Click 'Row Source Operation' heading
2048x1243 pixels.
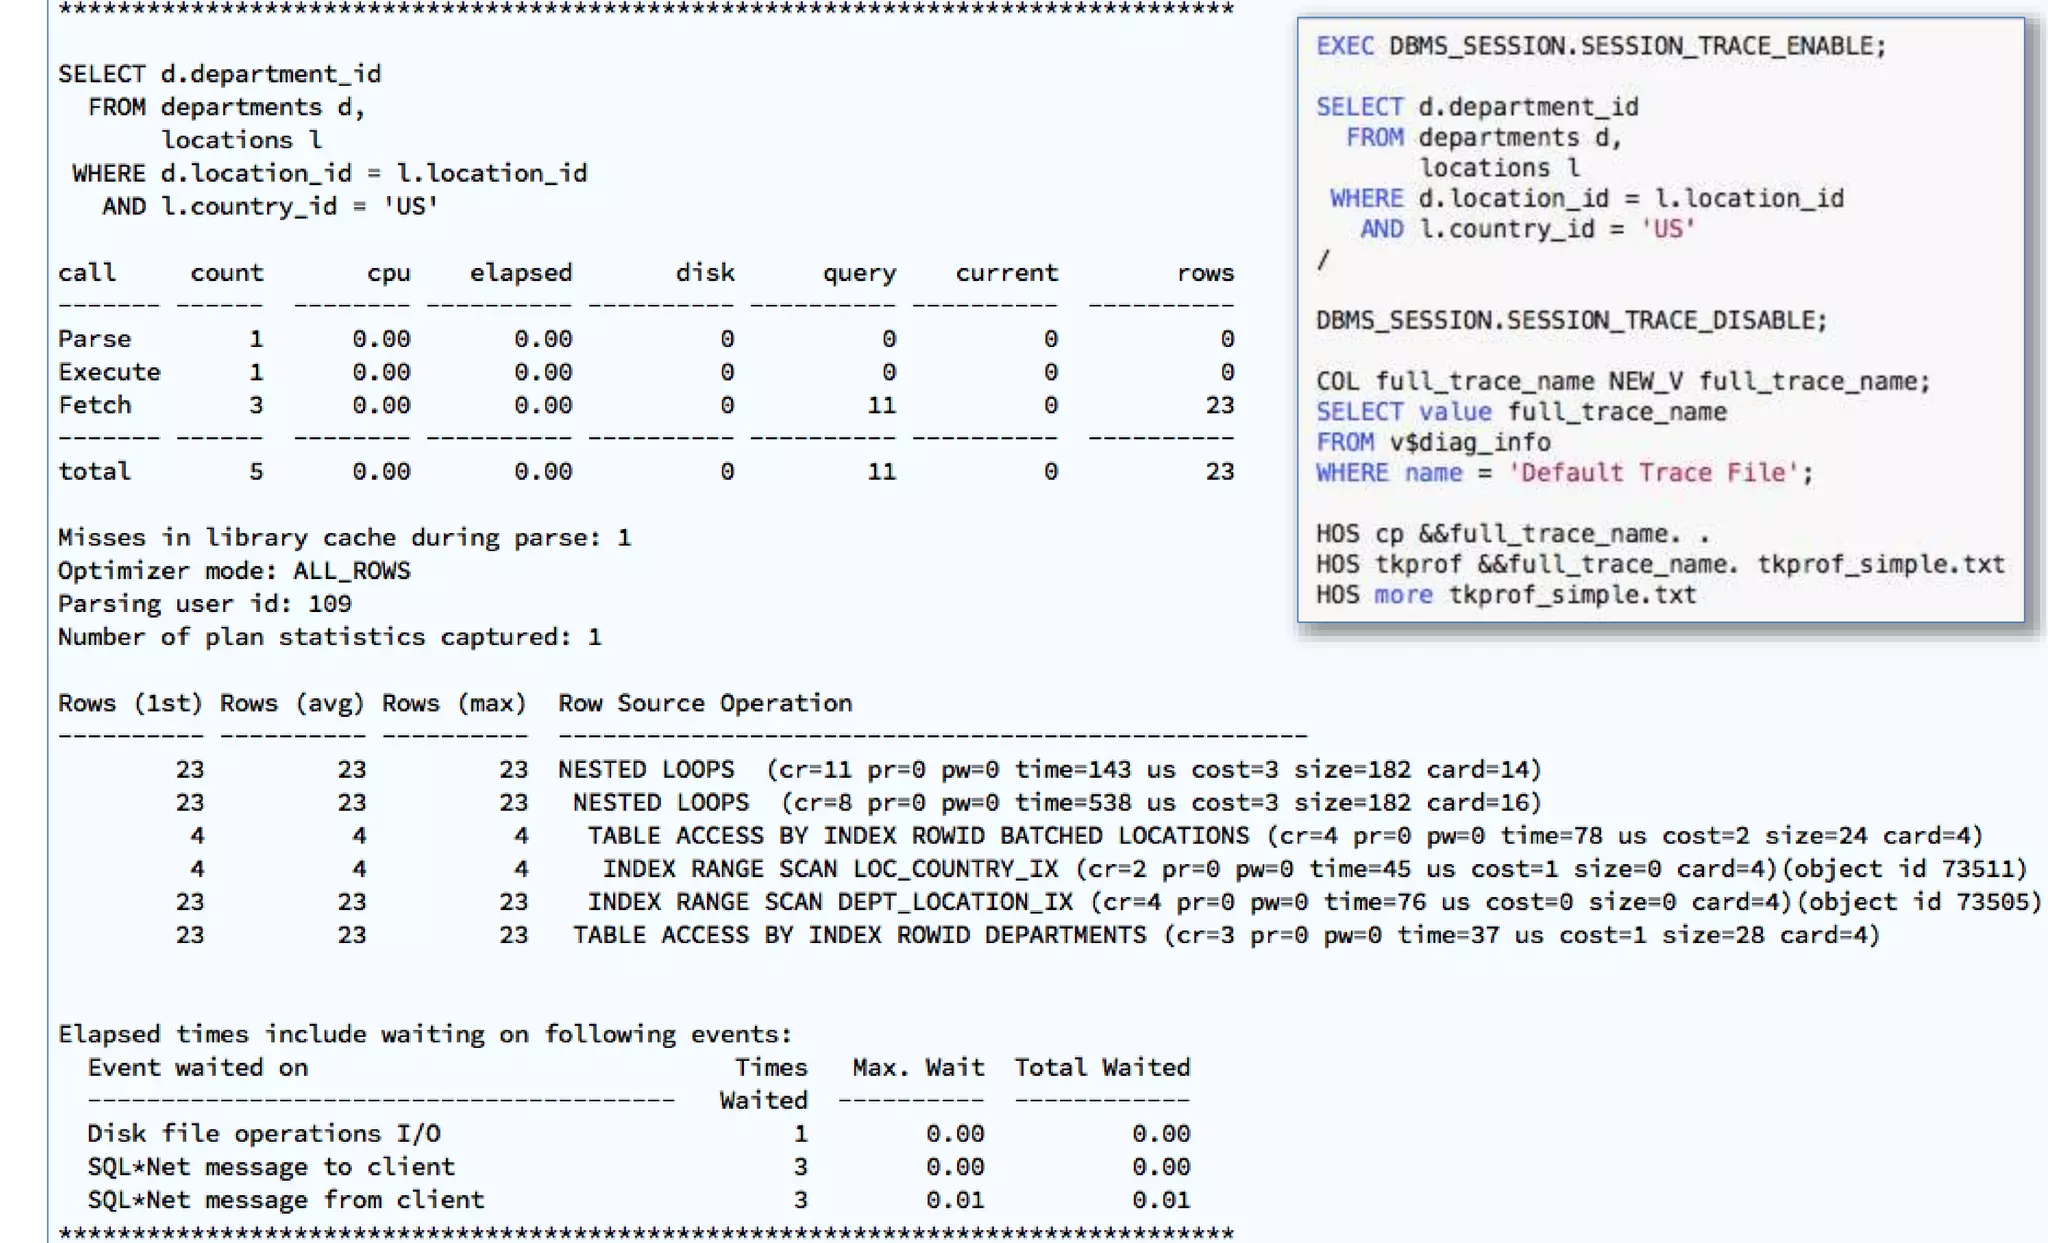(705, 704)
